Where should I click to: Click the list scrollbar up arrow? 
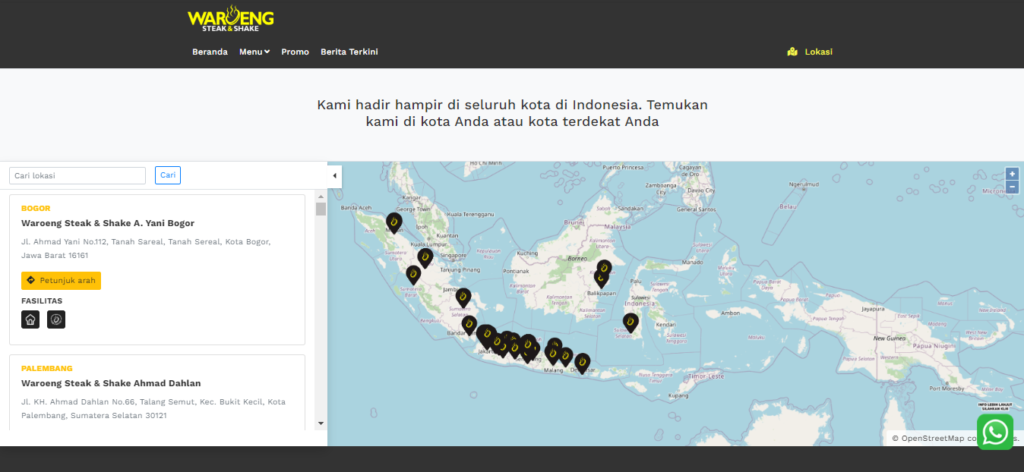coord(321,197)
